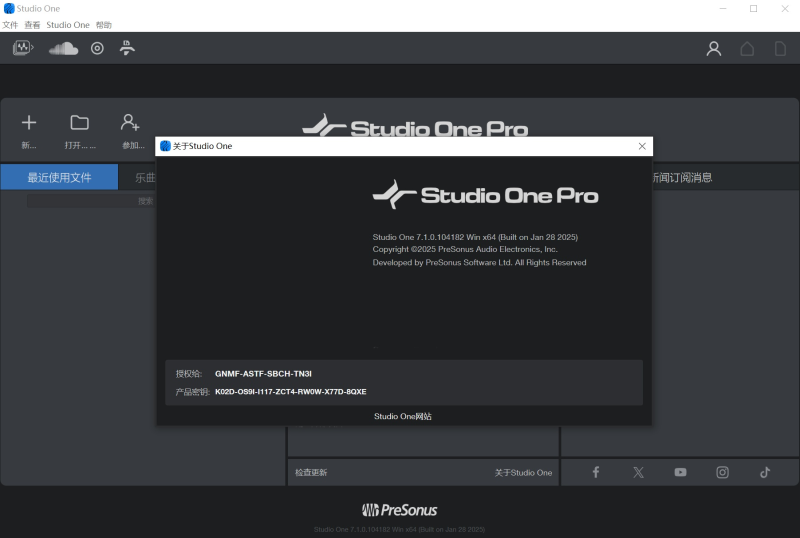Open the SoundCloud cloud icon
The height and width of the screenshot is (538, 800).
pos(63,48)
